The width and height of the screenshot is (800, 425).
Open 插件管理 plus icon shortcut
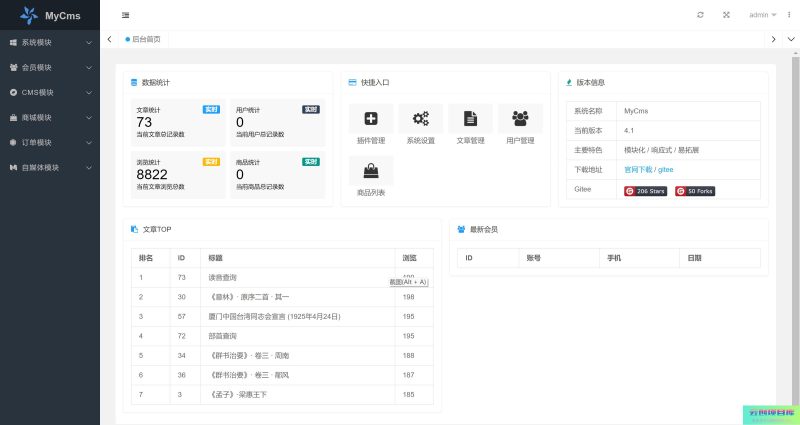tap(371, 118)
